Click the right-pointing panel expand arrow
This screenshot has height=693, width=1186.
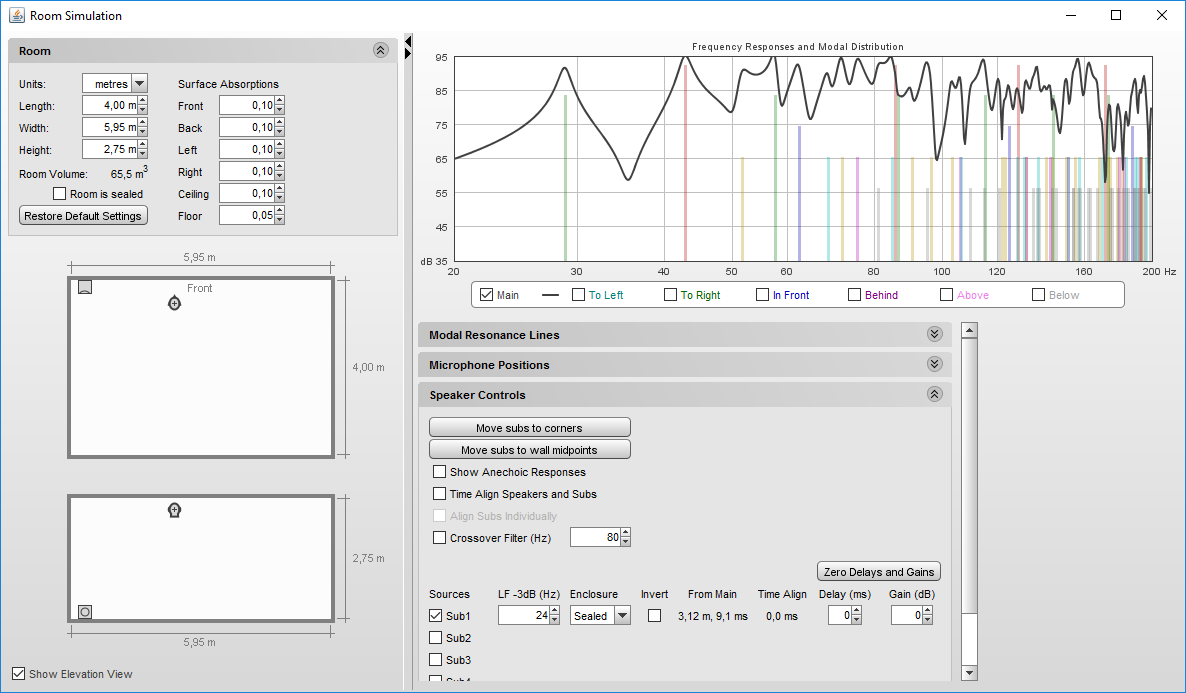point(408,54)
